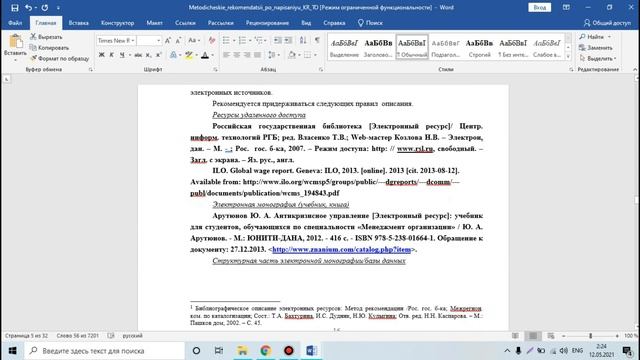Clear all formatting with the eraser icon
This screenshot has height=360, width=640.
[x=211, y=40]
